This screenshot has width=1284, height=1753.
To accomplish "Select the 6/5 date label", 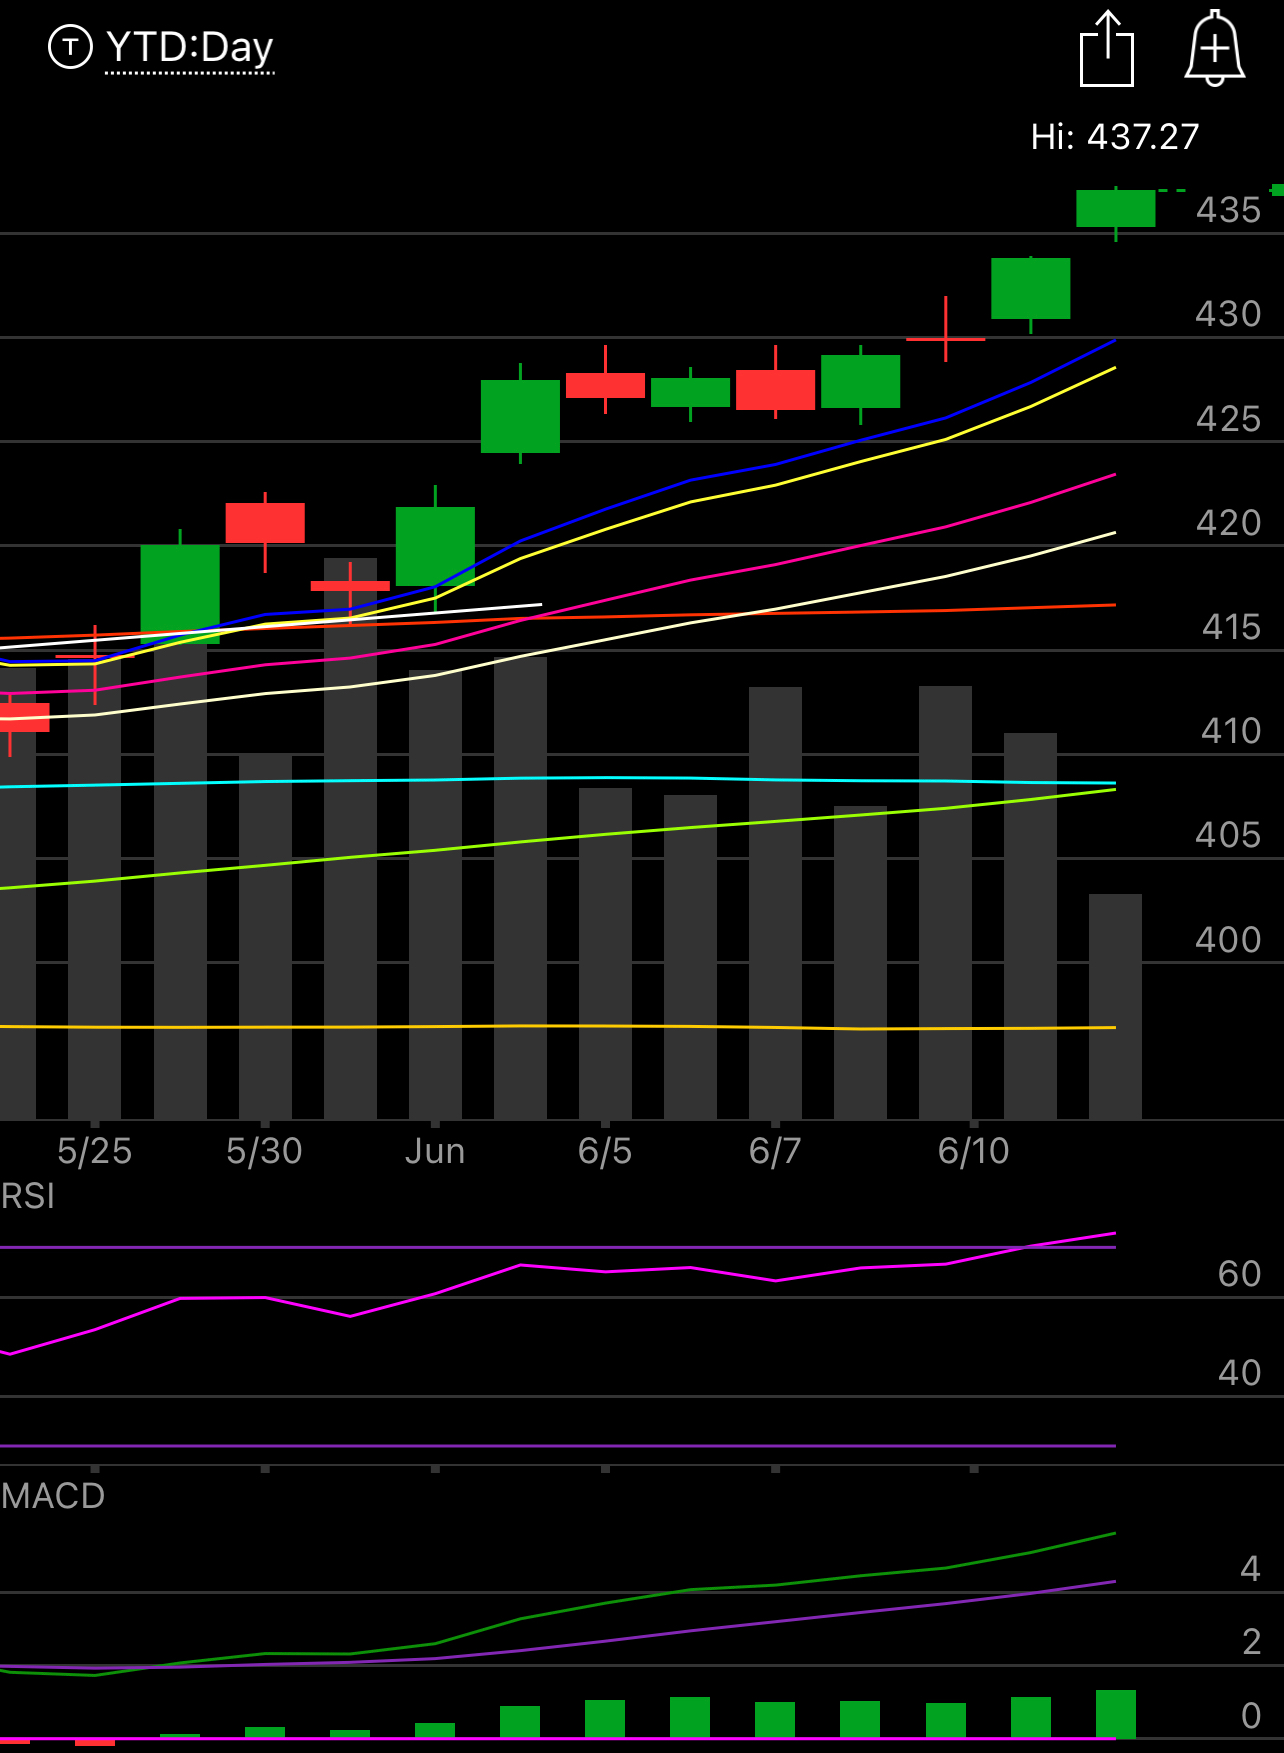I will [605, 1151].
